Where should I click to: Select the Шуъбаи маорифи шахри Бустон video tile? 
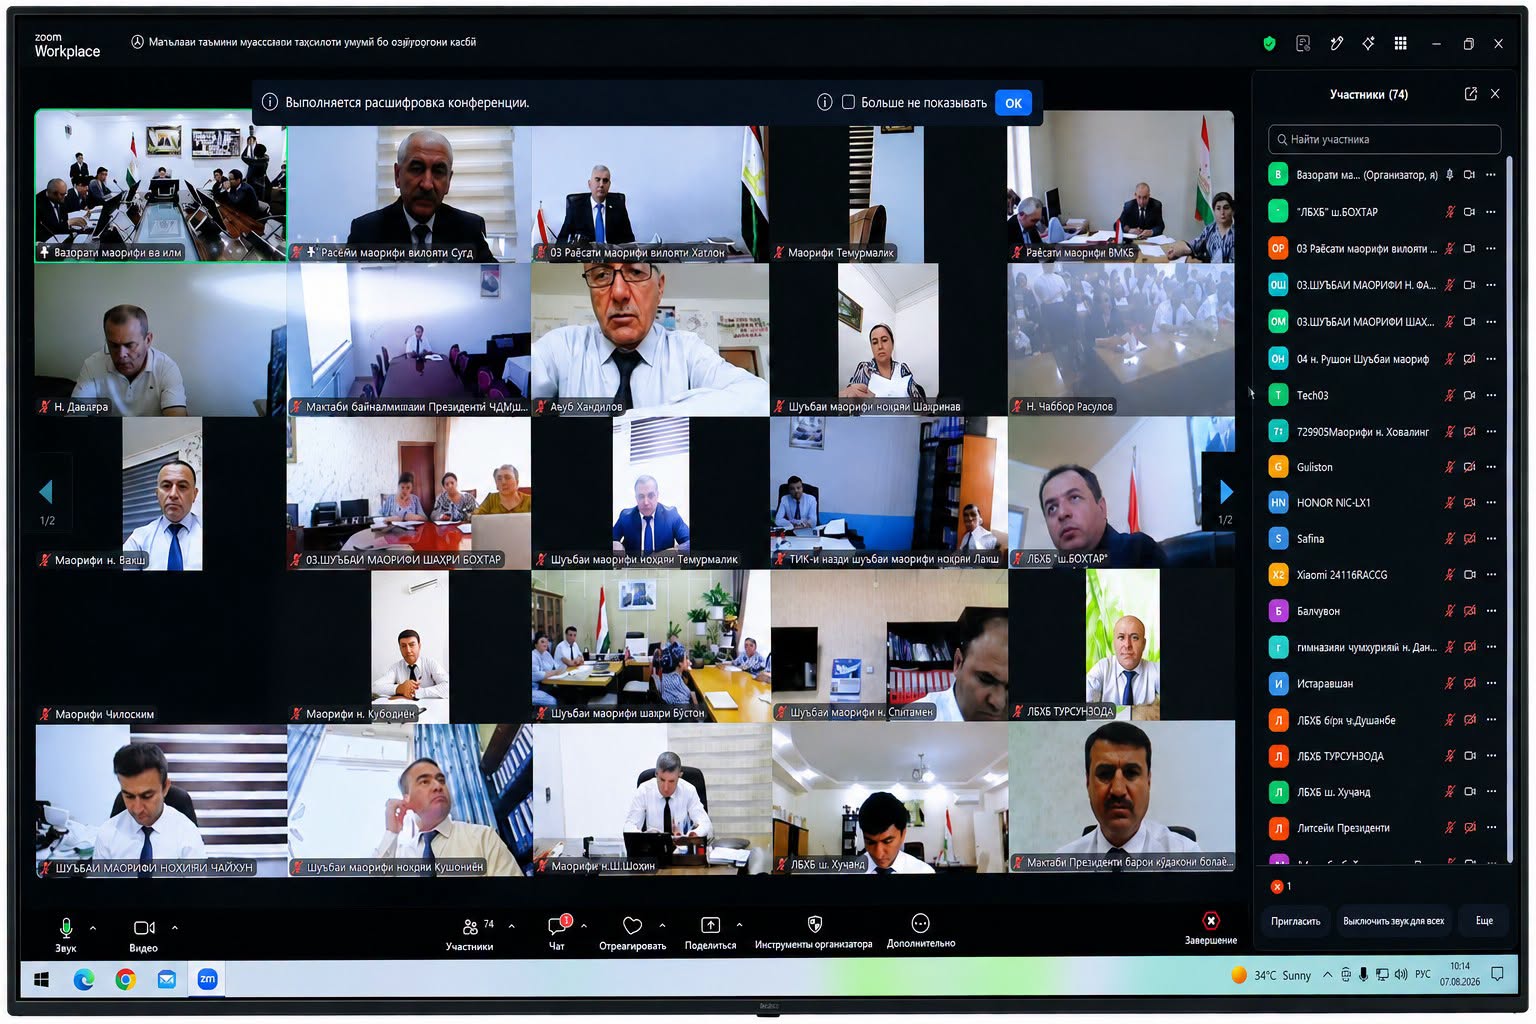651,646
